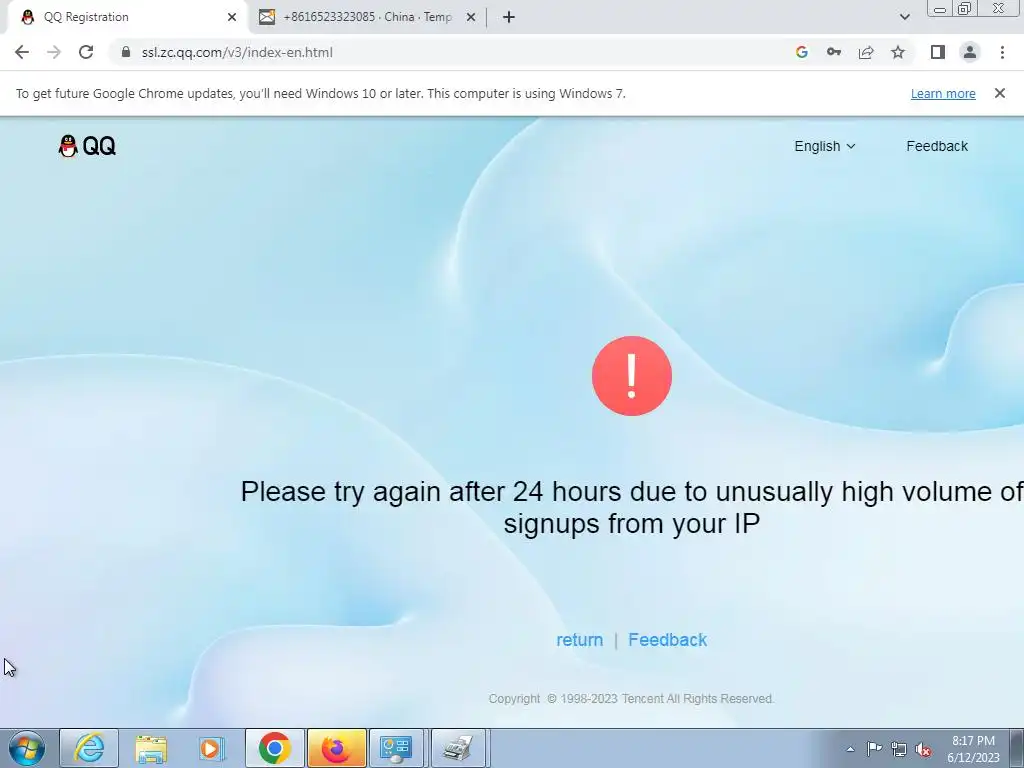The width and height of the screenshot is (1024, 768).
Task: Expand the tab search chevron
Action: coord(904,17)
